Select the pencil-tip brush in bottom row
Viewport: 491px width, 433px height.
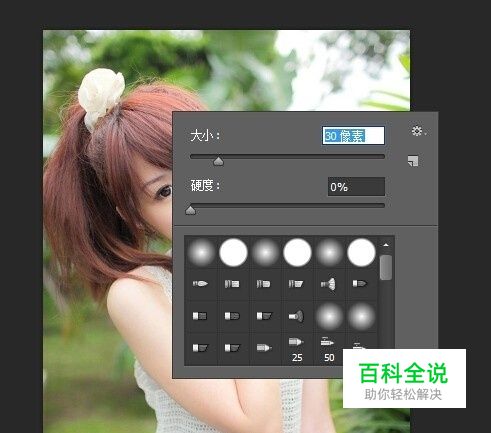click(x=264, y=348)
